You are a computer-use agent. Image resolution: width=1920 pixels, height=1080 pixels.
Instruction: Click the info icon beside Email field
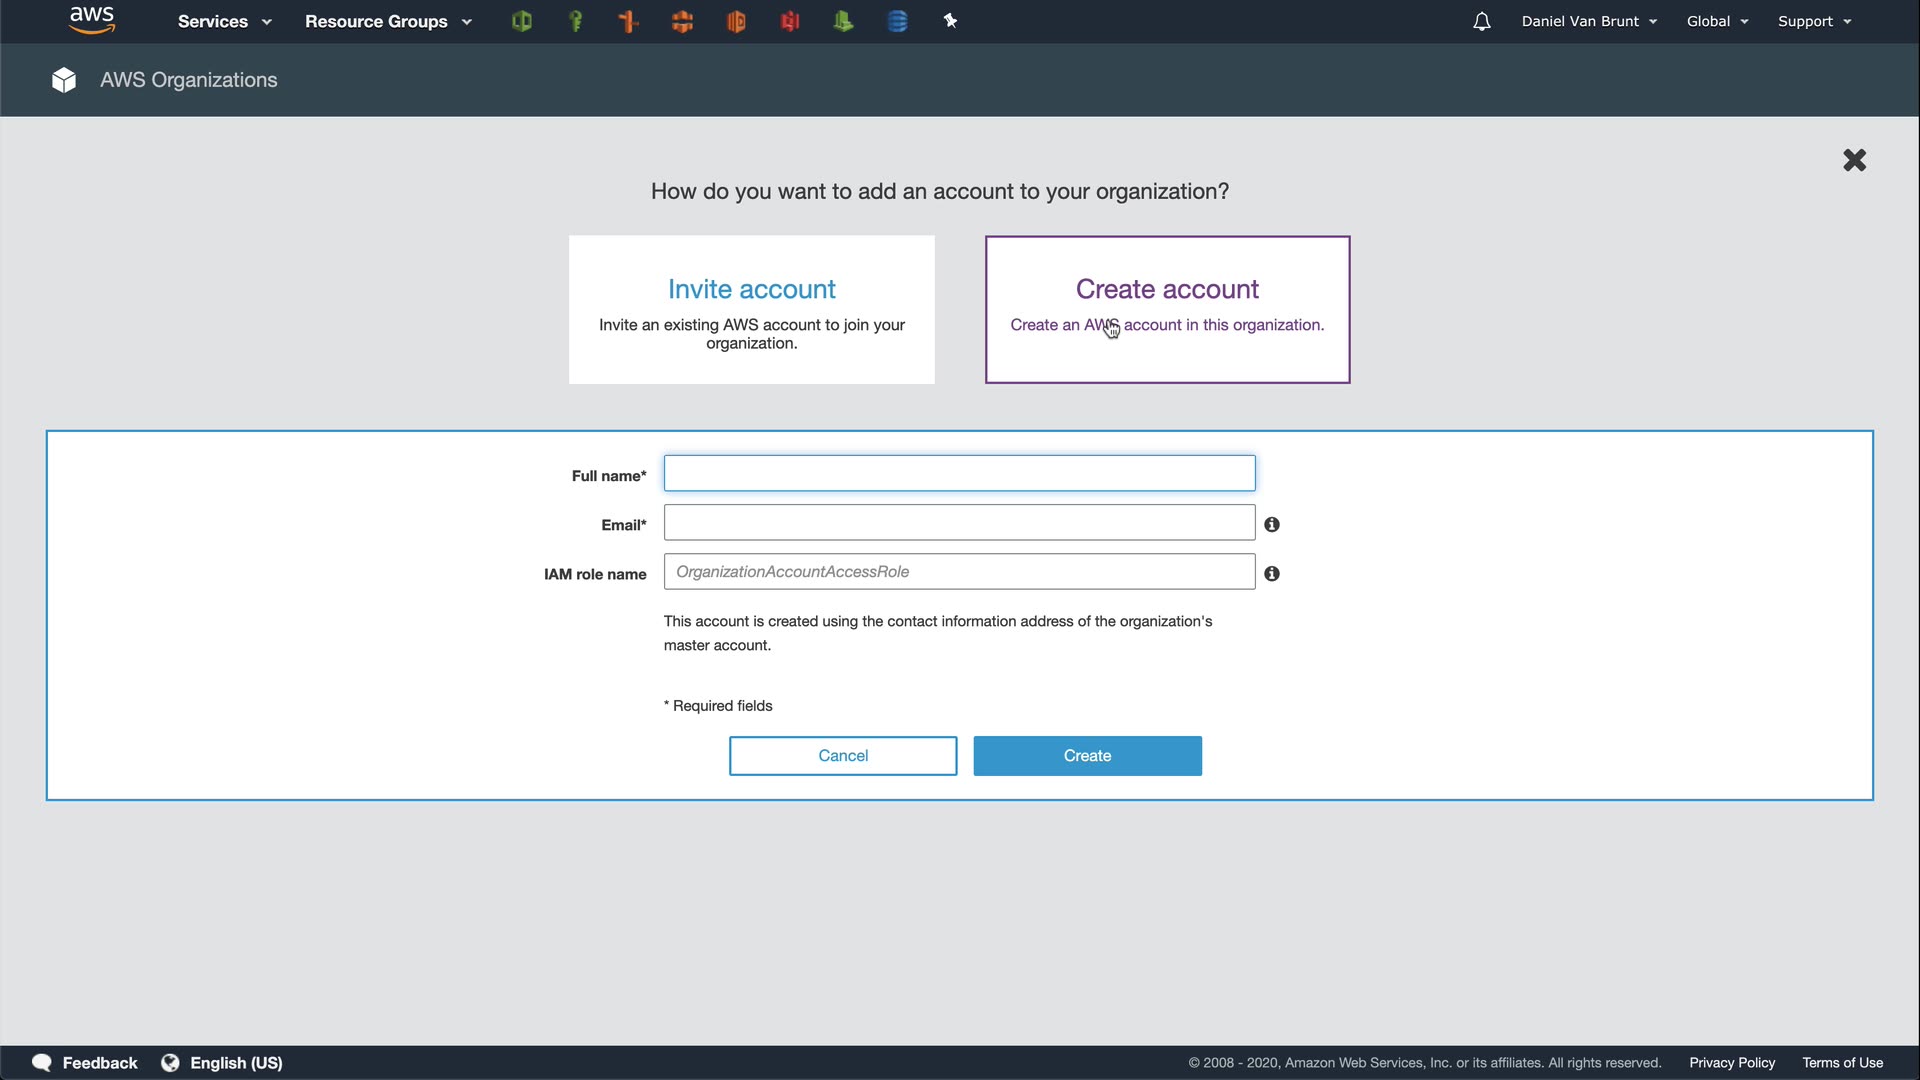(x=1272, y=524)
